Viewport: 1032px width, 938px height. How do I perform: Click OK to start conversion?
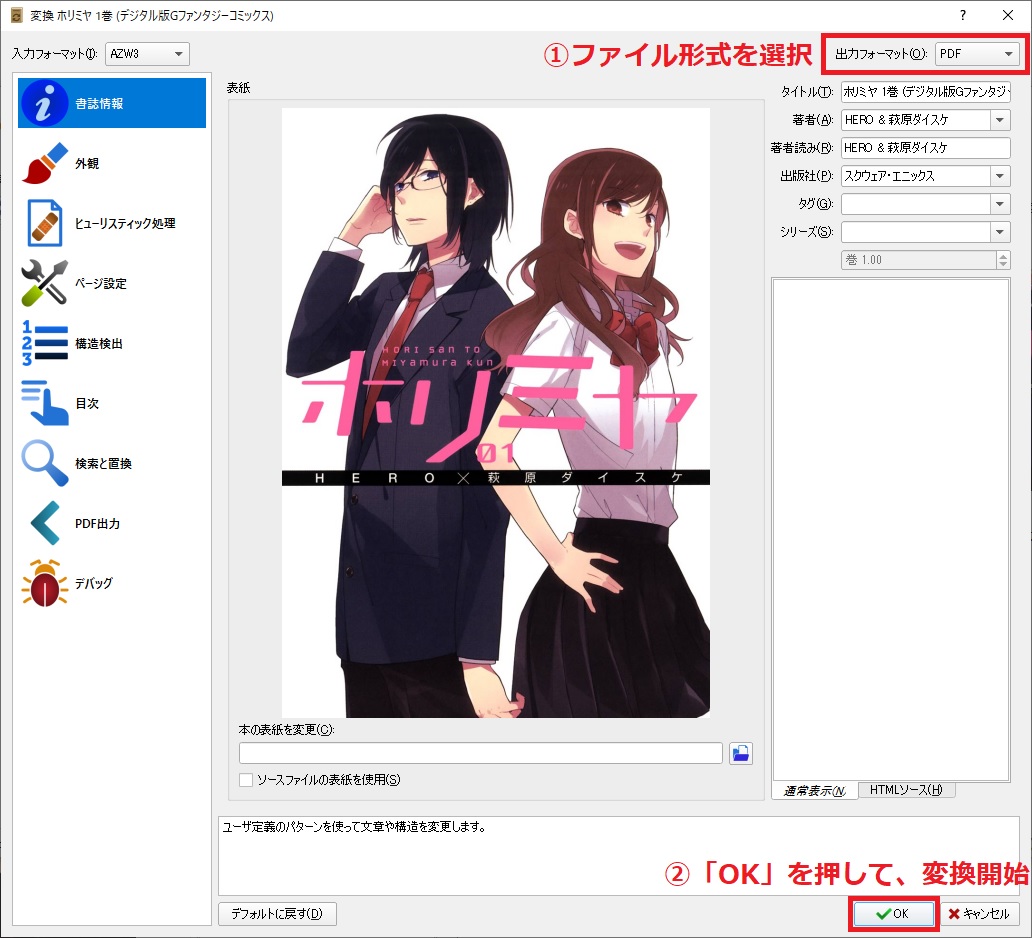pyautogui.click(x=894, y=914)
